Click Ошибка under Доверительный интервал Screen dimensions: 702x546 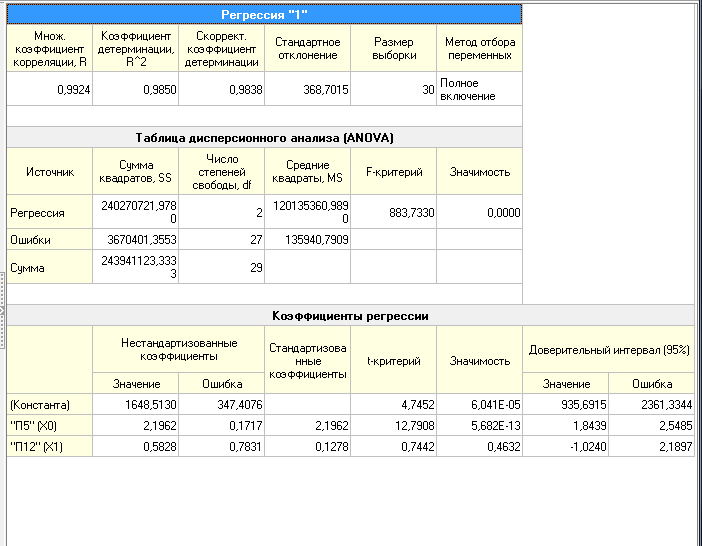(651, 384)
